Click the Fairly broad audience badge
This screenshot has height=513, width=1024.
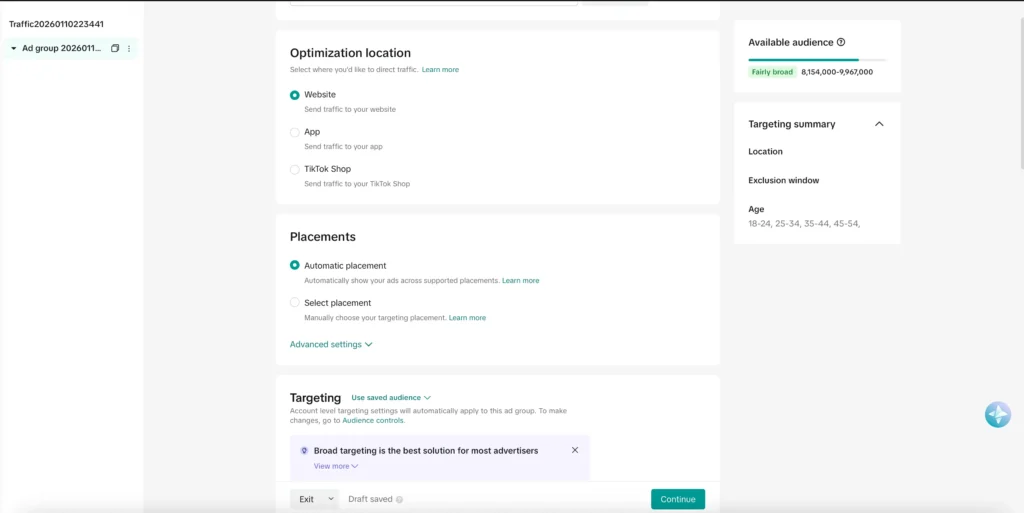pyautogui.click(x=773, y=72)
